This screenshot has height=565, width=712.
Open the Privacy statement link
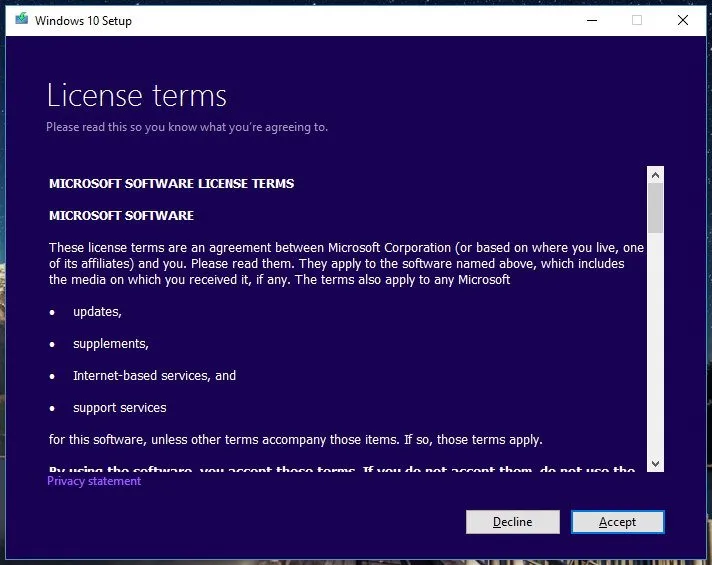click(94, 481)
